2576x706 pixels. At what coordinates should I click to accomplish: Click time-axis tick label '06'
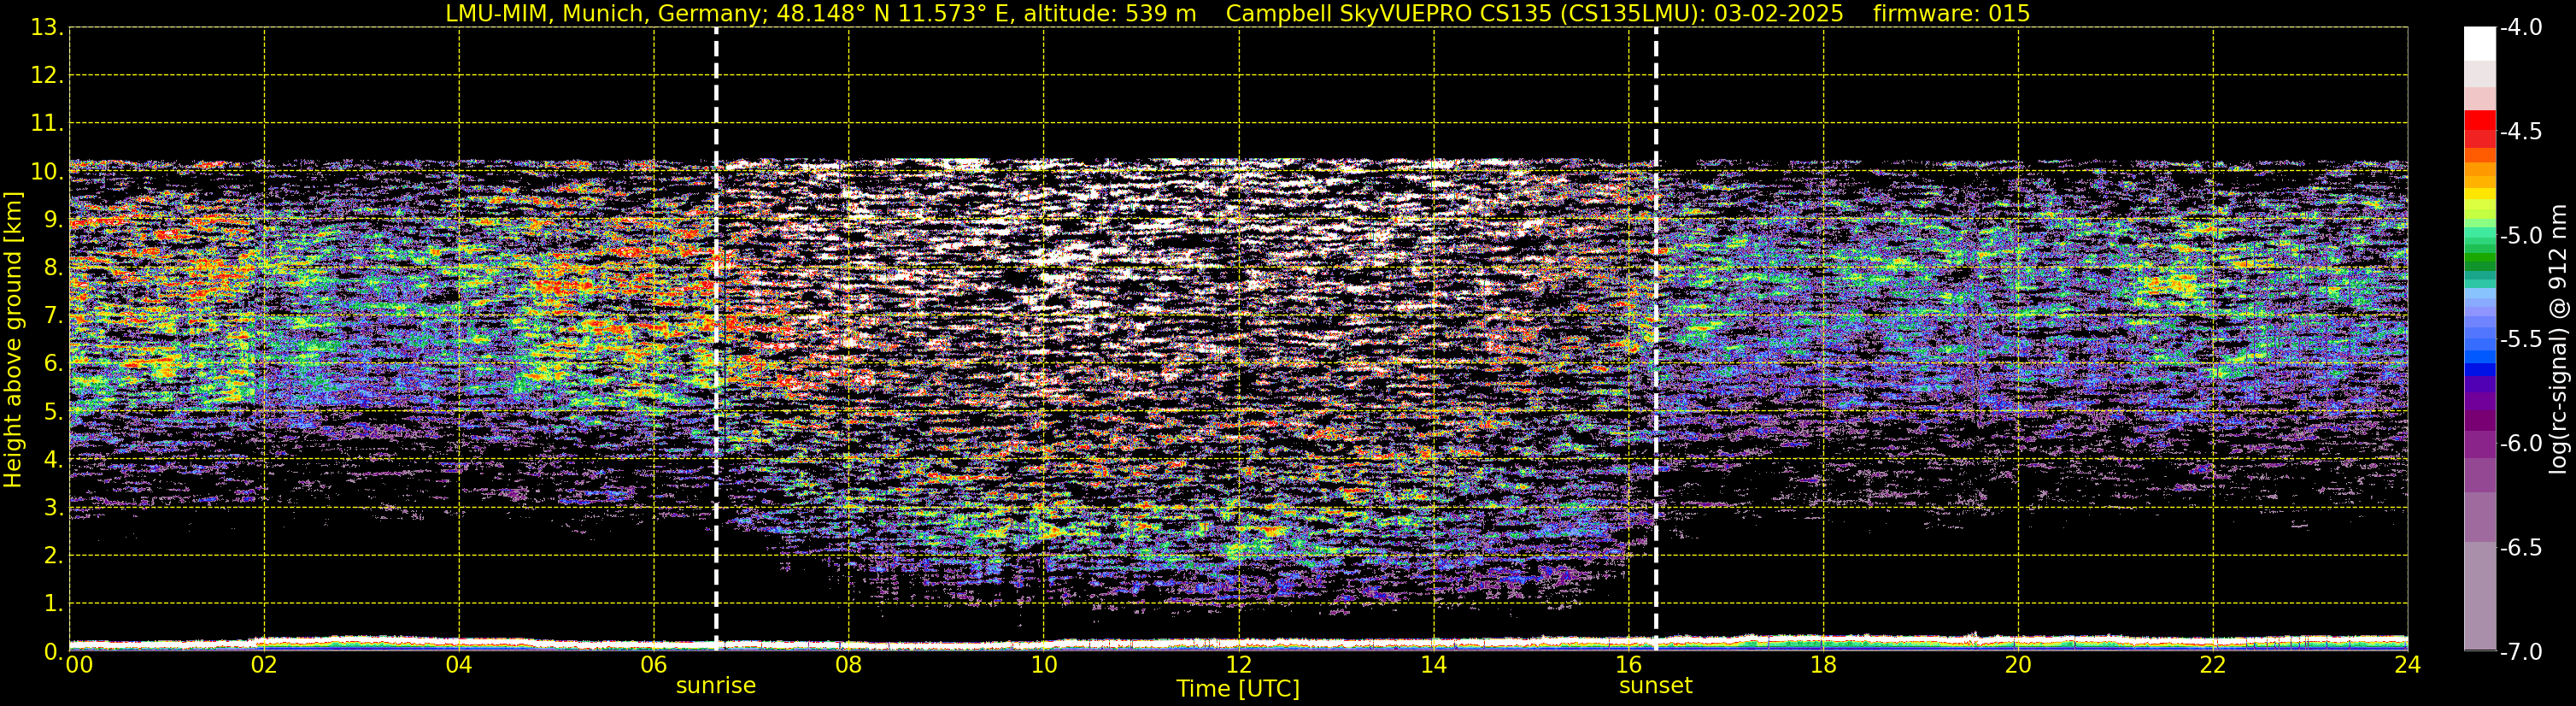pos(654,664)
